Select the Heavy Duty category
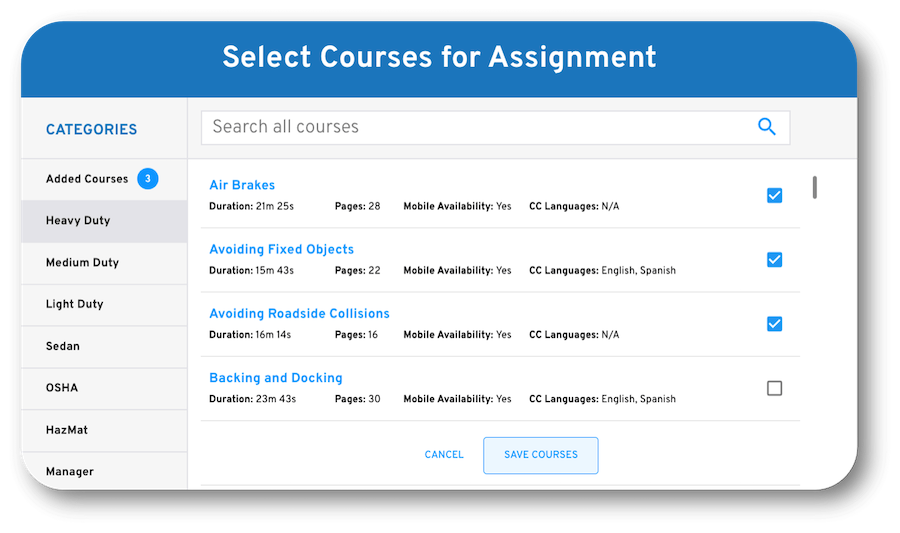This screenshot has height=533, width=900. coord(78,221)
